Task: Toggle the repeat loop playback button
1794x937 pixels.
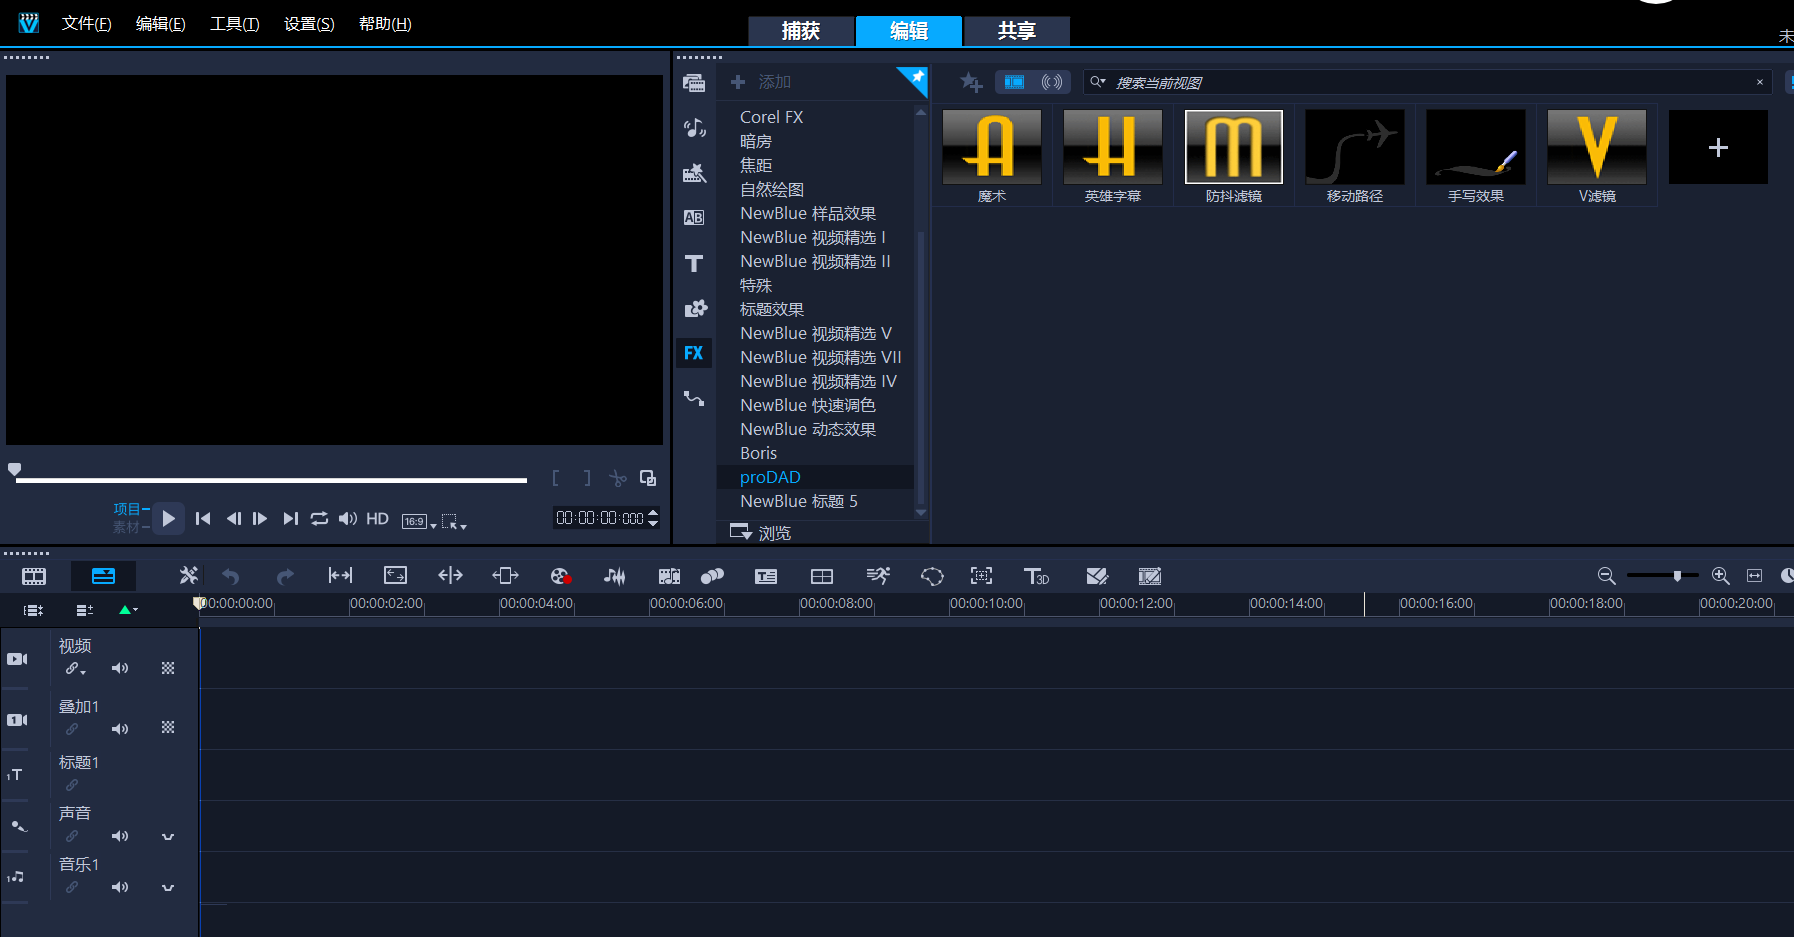Action: click(x=319, y=518)
